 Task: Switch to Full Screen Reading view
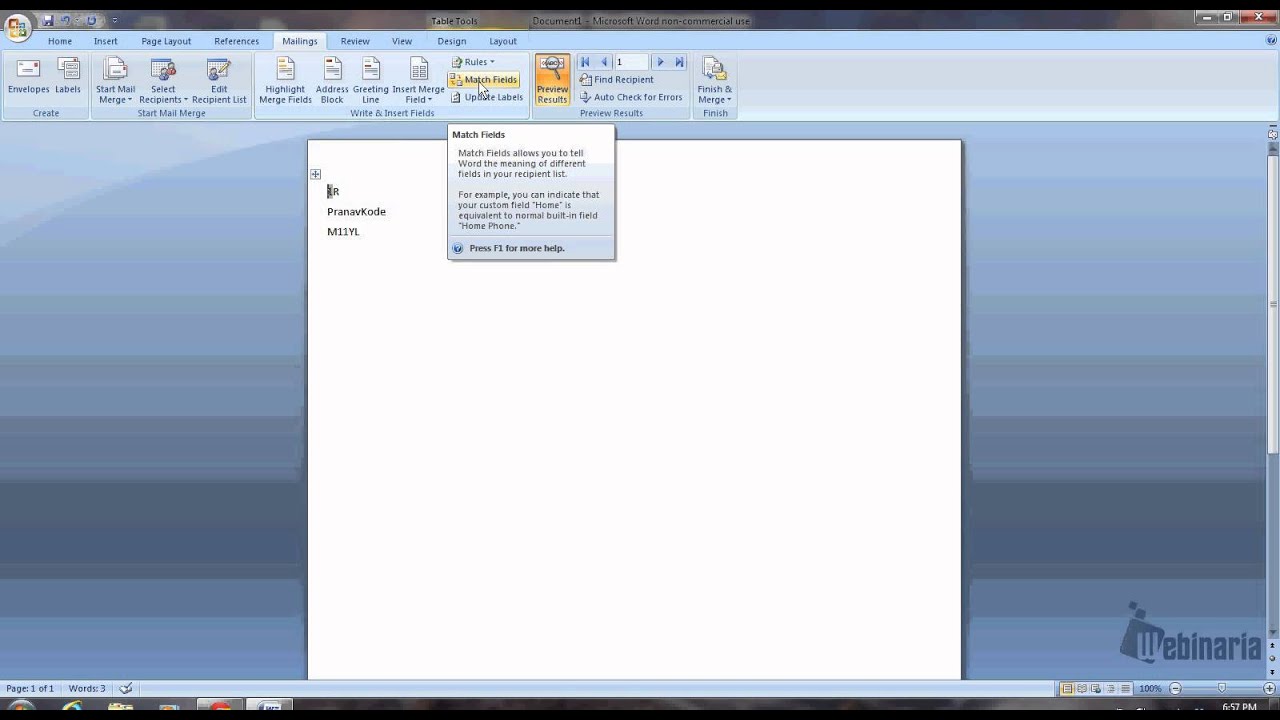point(1082,689)
